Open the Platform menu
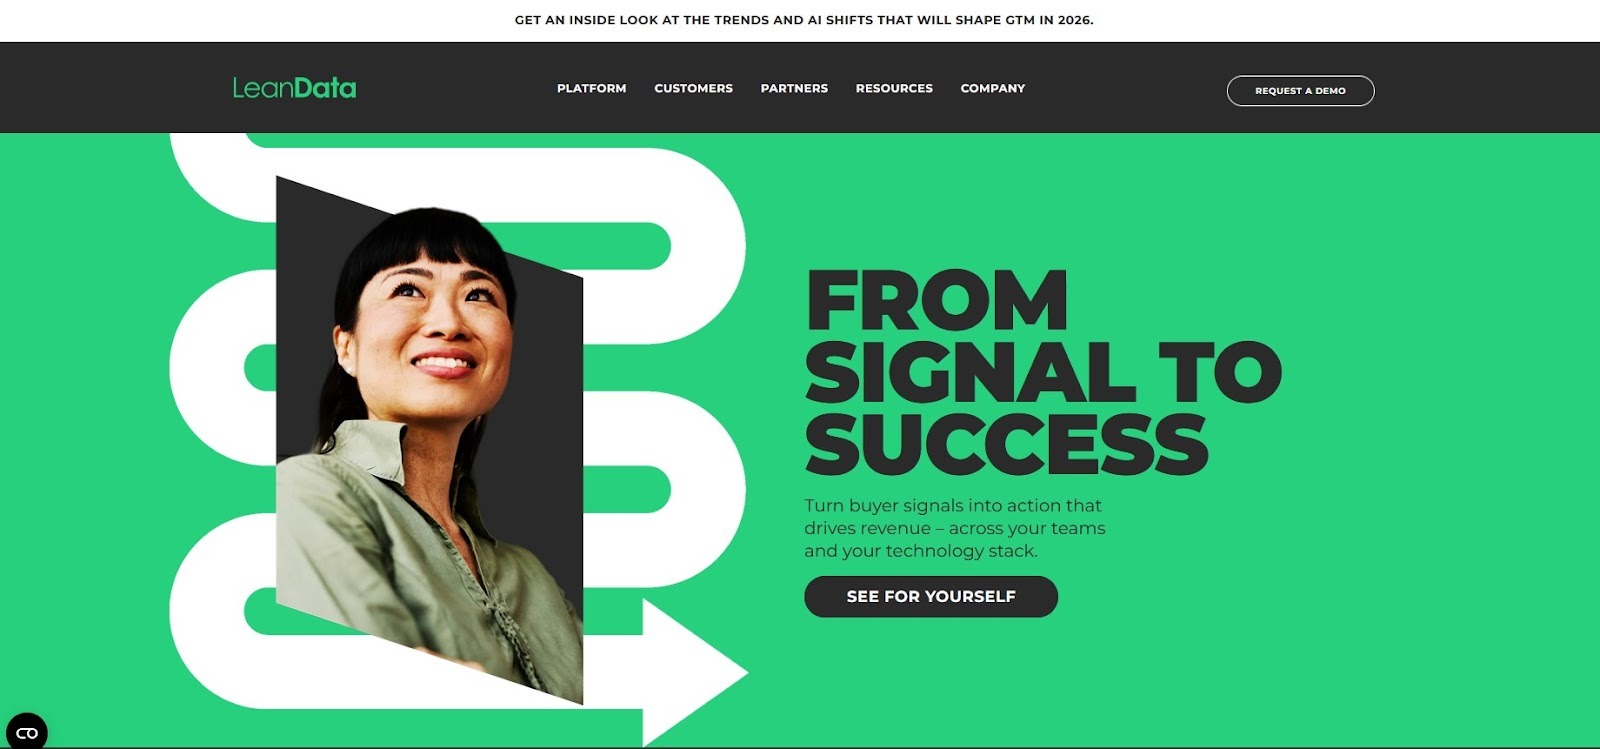Viewport: 1600px width, 749px height. pos(591,88)
